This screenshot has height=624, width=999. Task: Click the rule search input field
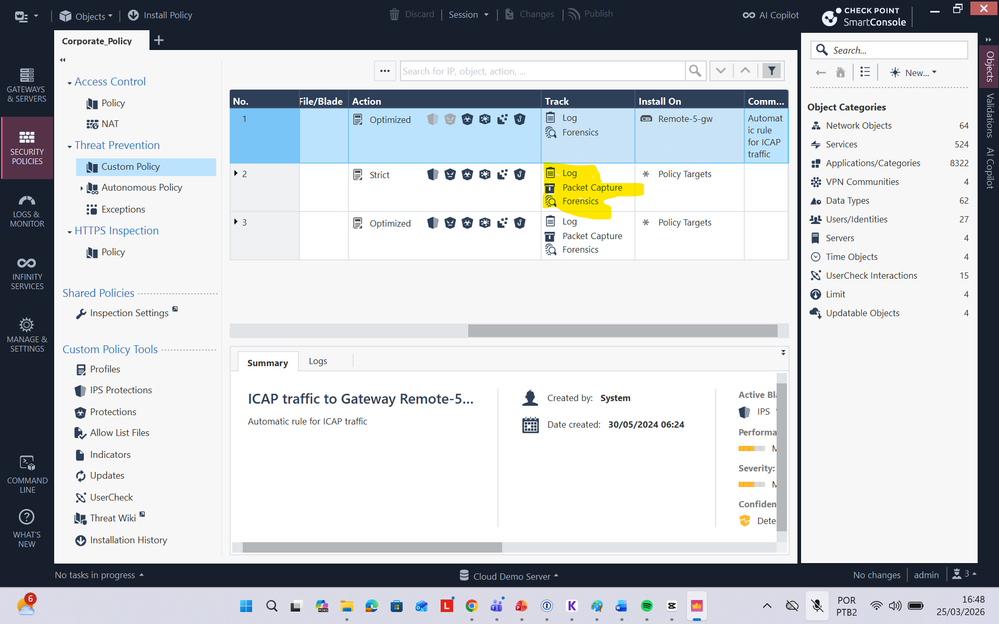(x=542, y=71)
